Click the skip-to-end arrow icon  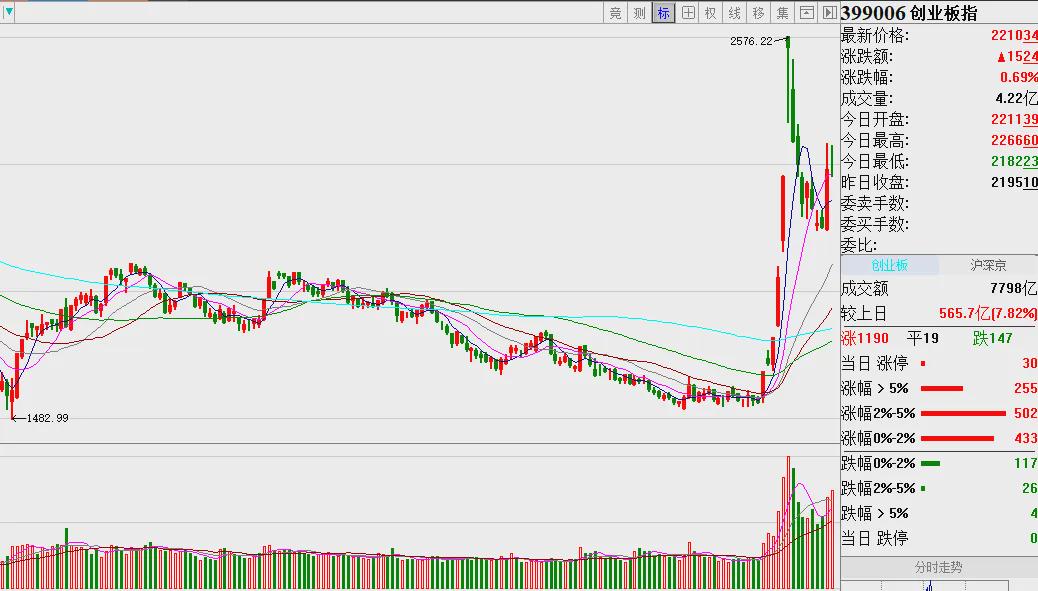tap(829, 13)
